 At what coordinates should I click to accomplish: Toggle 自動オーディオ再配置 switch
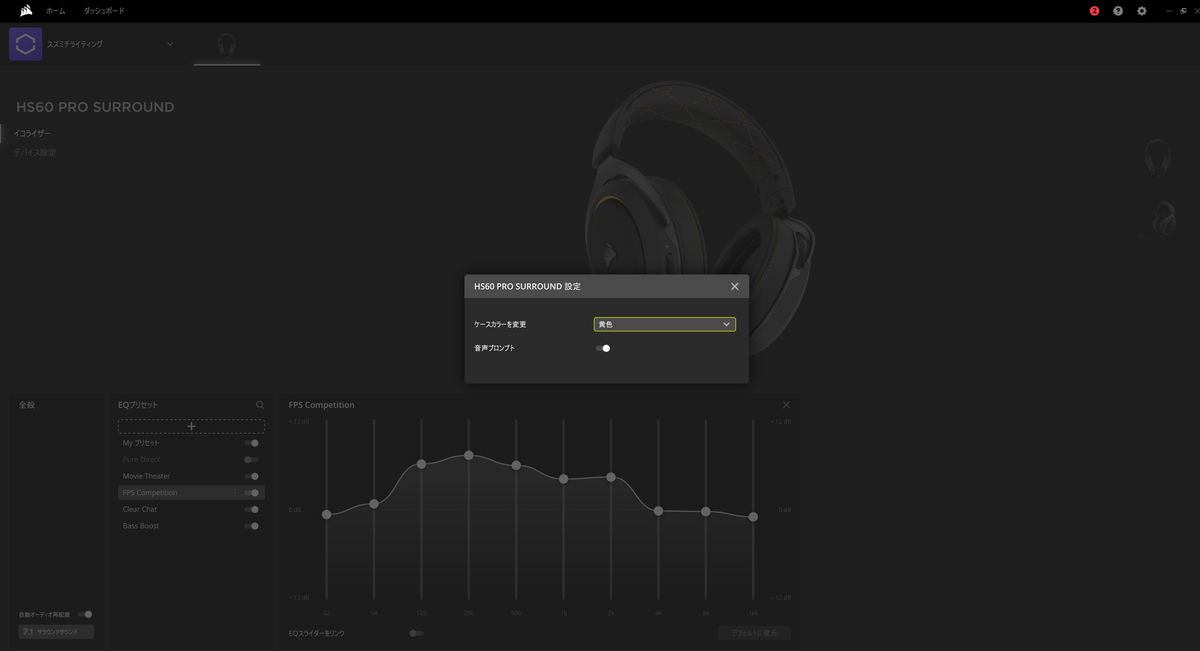click(85, 614)
